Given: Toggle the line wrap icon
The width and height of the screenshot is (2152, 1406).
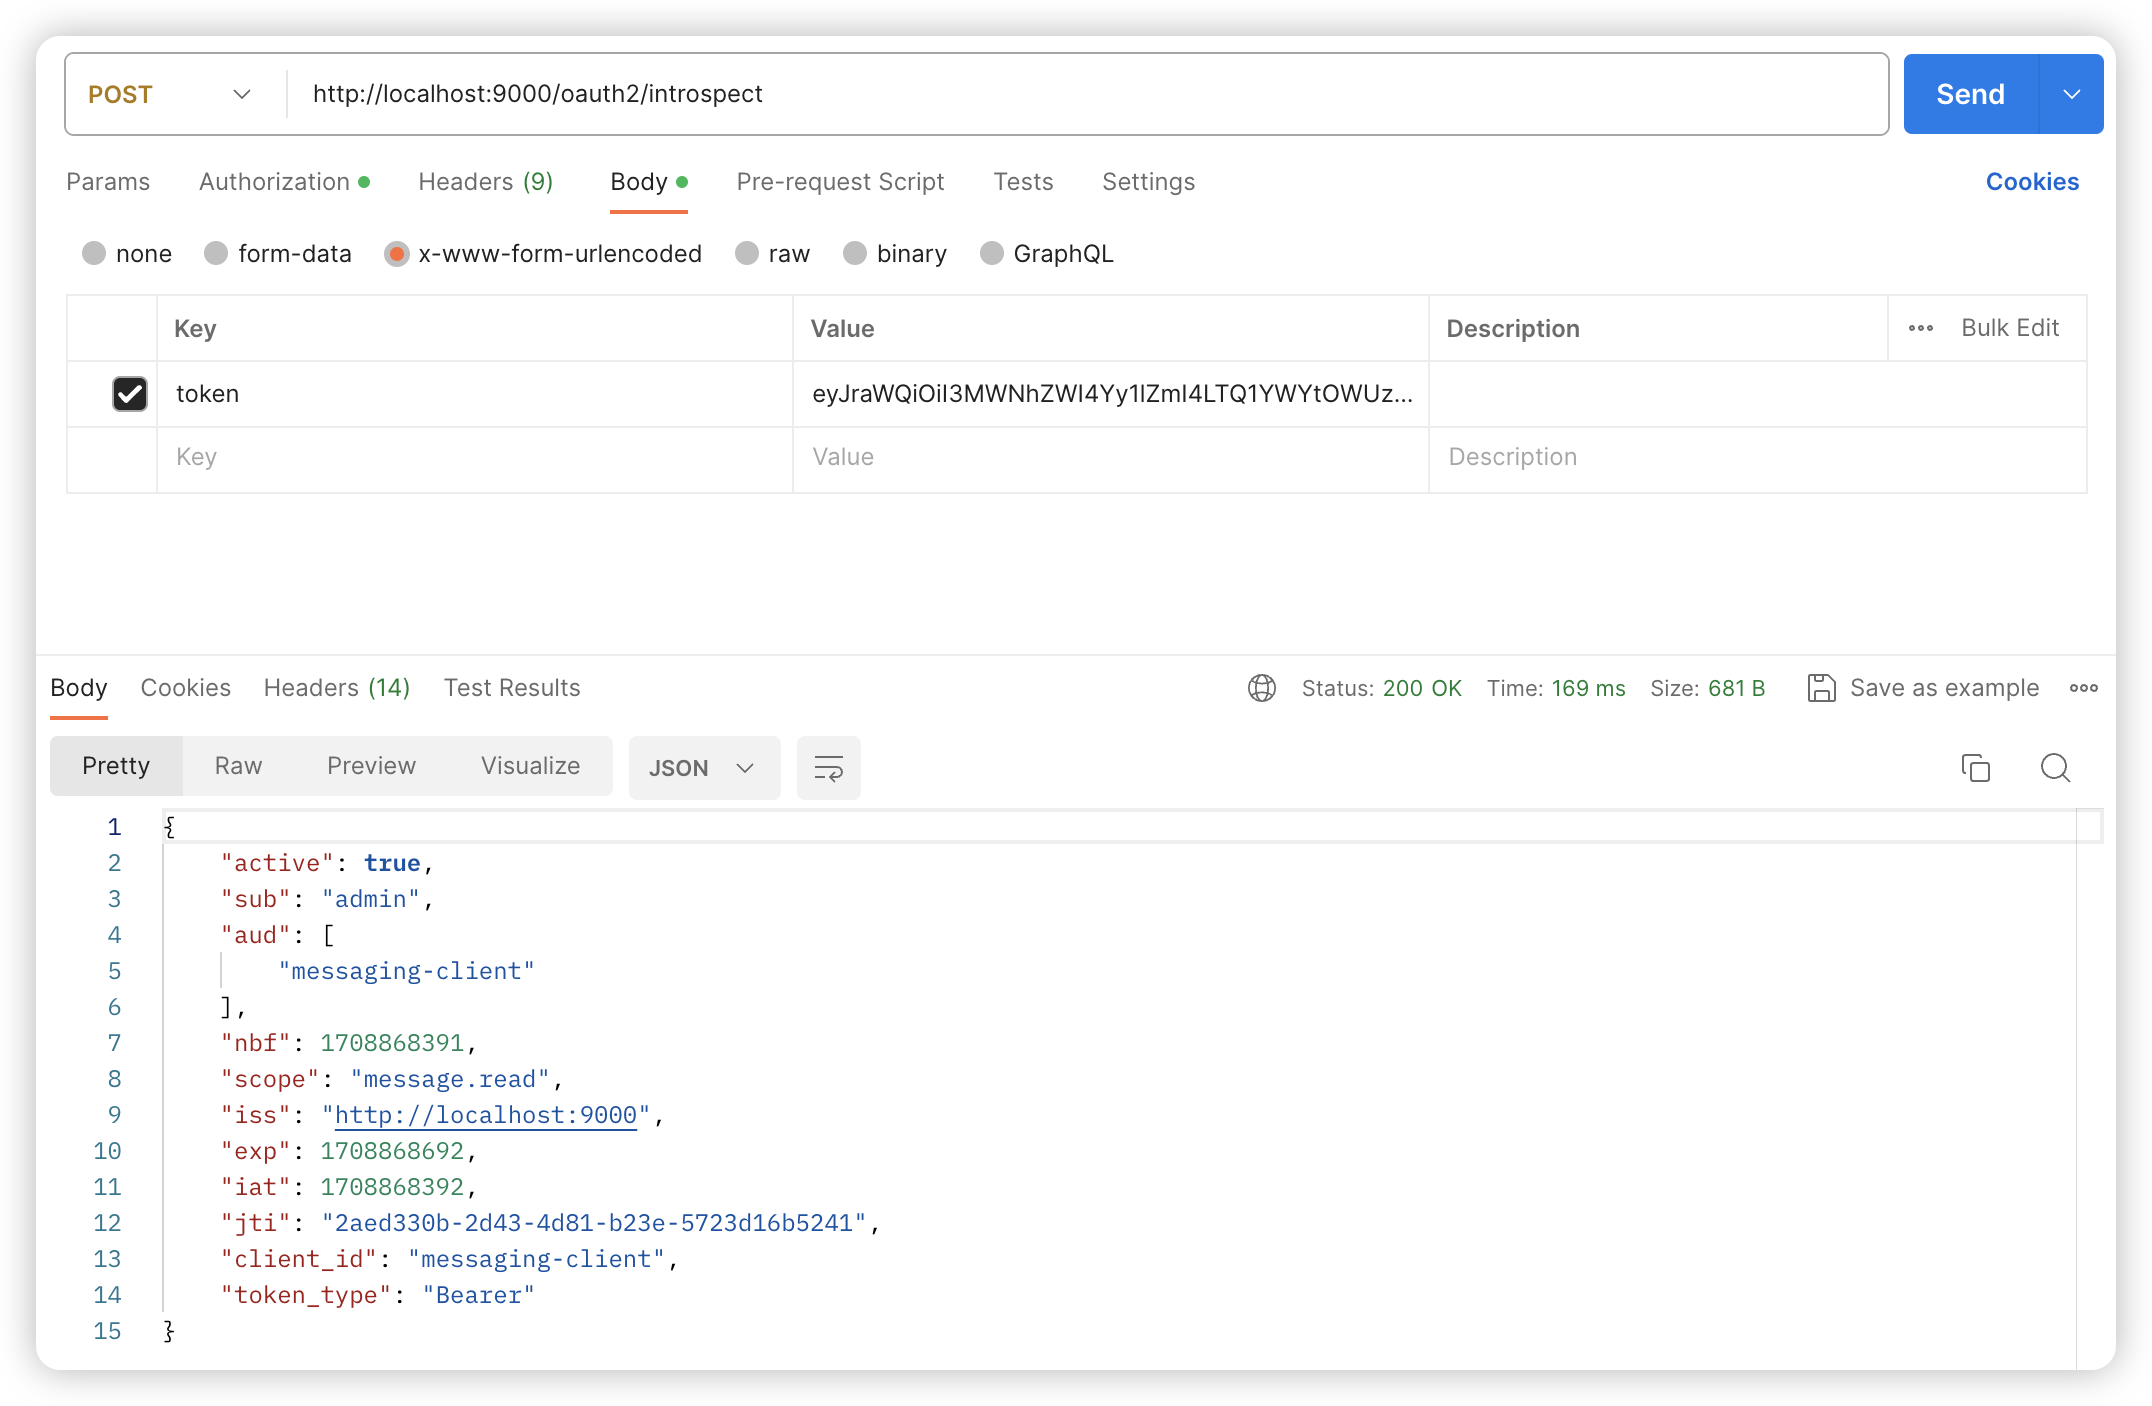Looking at the screenshot, I should (x=828, y=768).
